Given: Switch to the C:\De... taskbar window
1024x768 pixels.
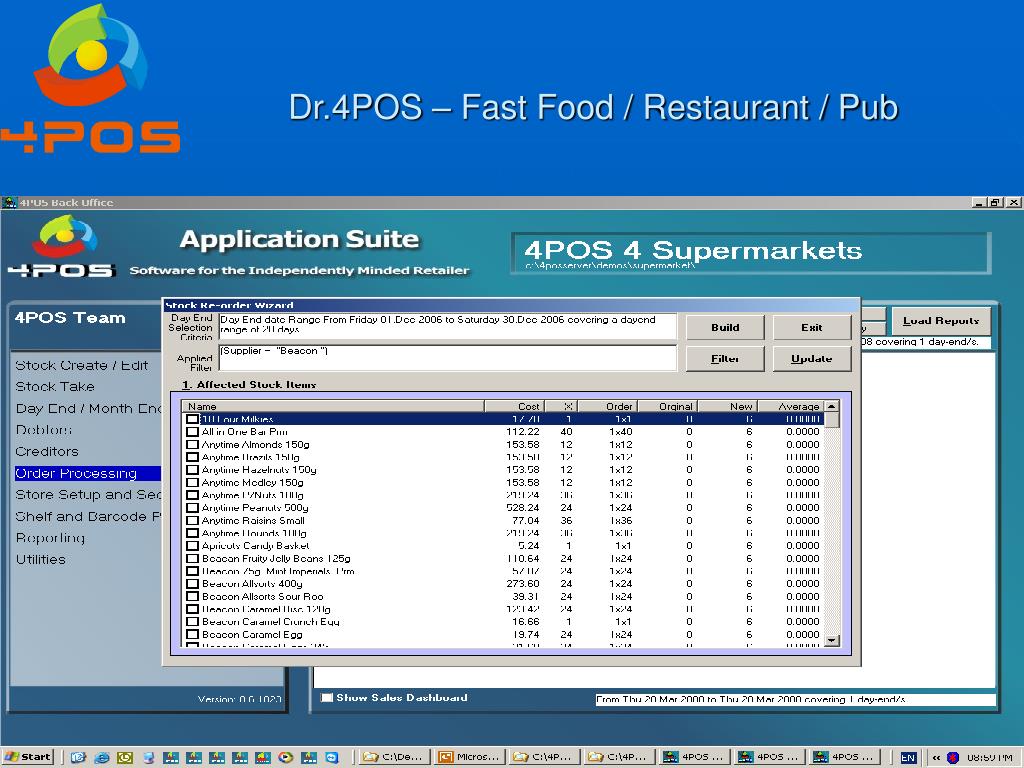Looking at the screenshot, I should tap(394, 757).
